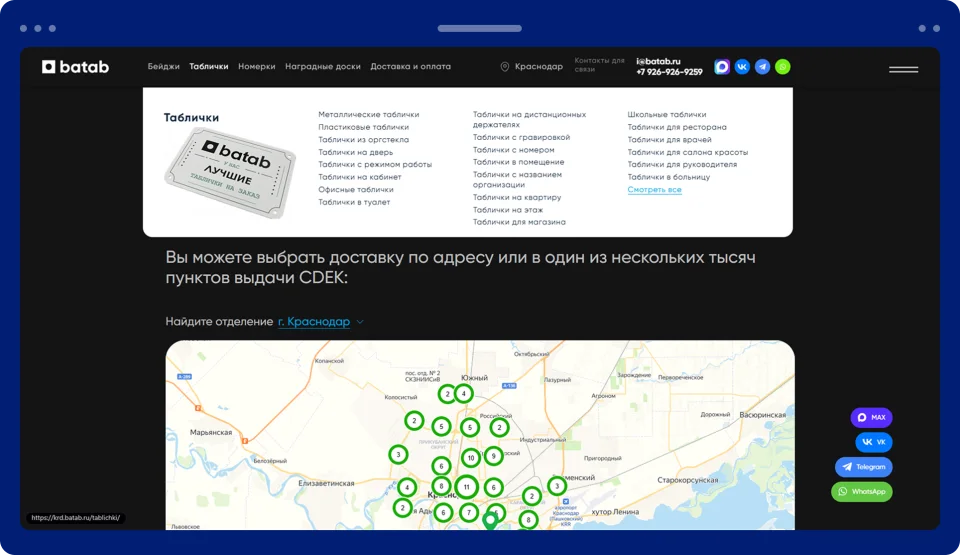Open the Наградные доски menu item
The height and width of the screenshot is (555, 960).
pyautogui.click(x=323, y=66)
